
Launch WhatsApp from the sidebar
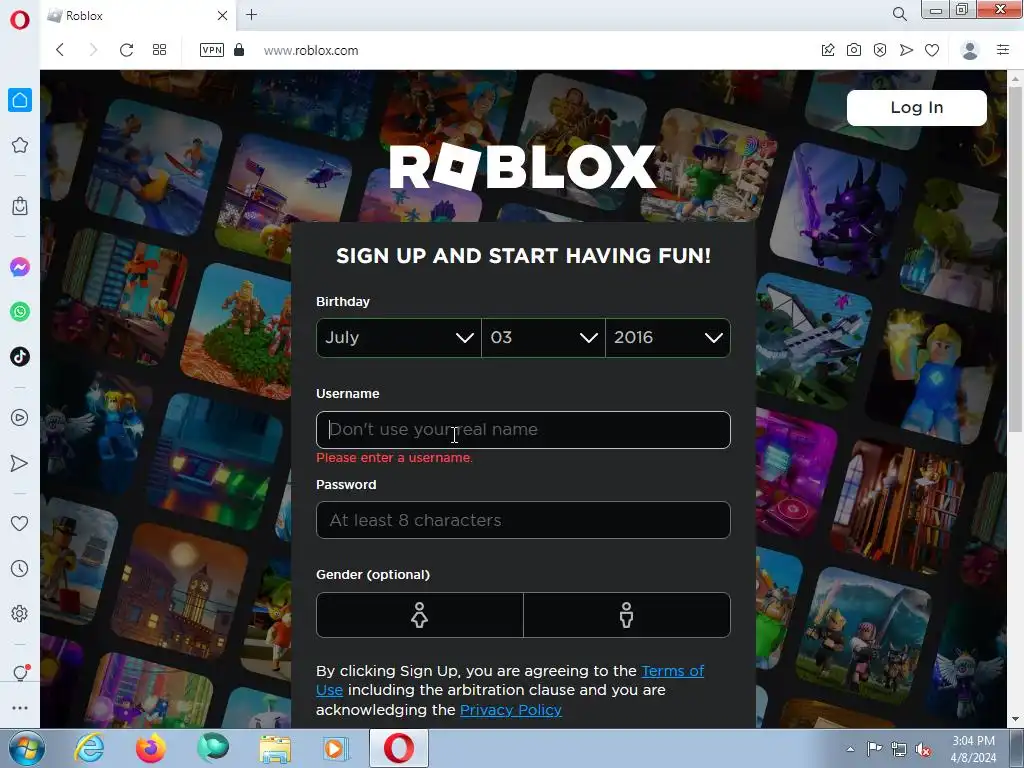[20, 312]
